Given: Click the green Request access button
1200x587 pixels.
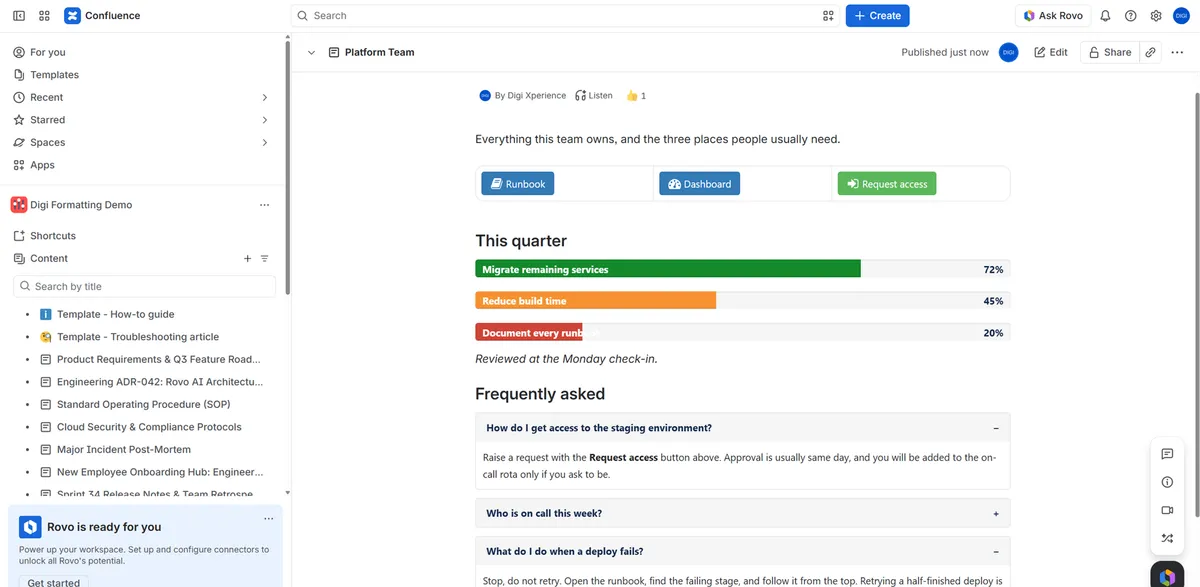Looking at the screenshot, I should (x=886, y=184).
